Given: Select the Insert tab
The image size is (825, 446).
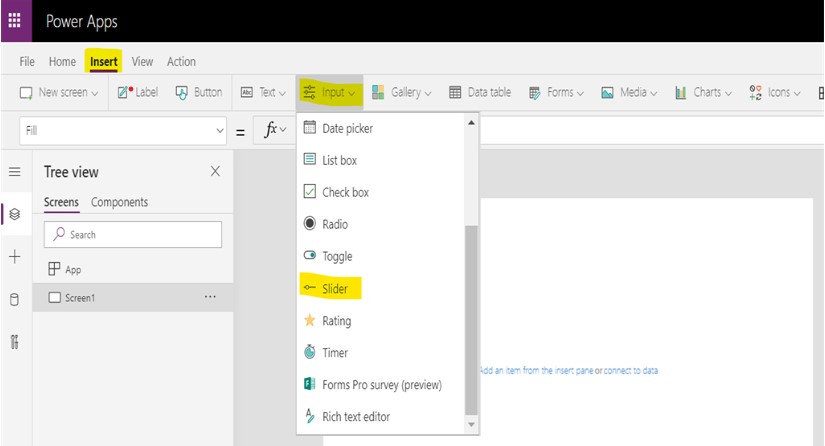Looking at the screenshot, I should (x=104, y=62).
